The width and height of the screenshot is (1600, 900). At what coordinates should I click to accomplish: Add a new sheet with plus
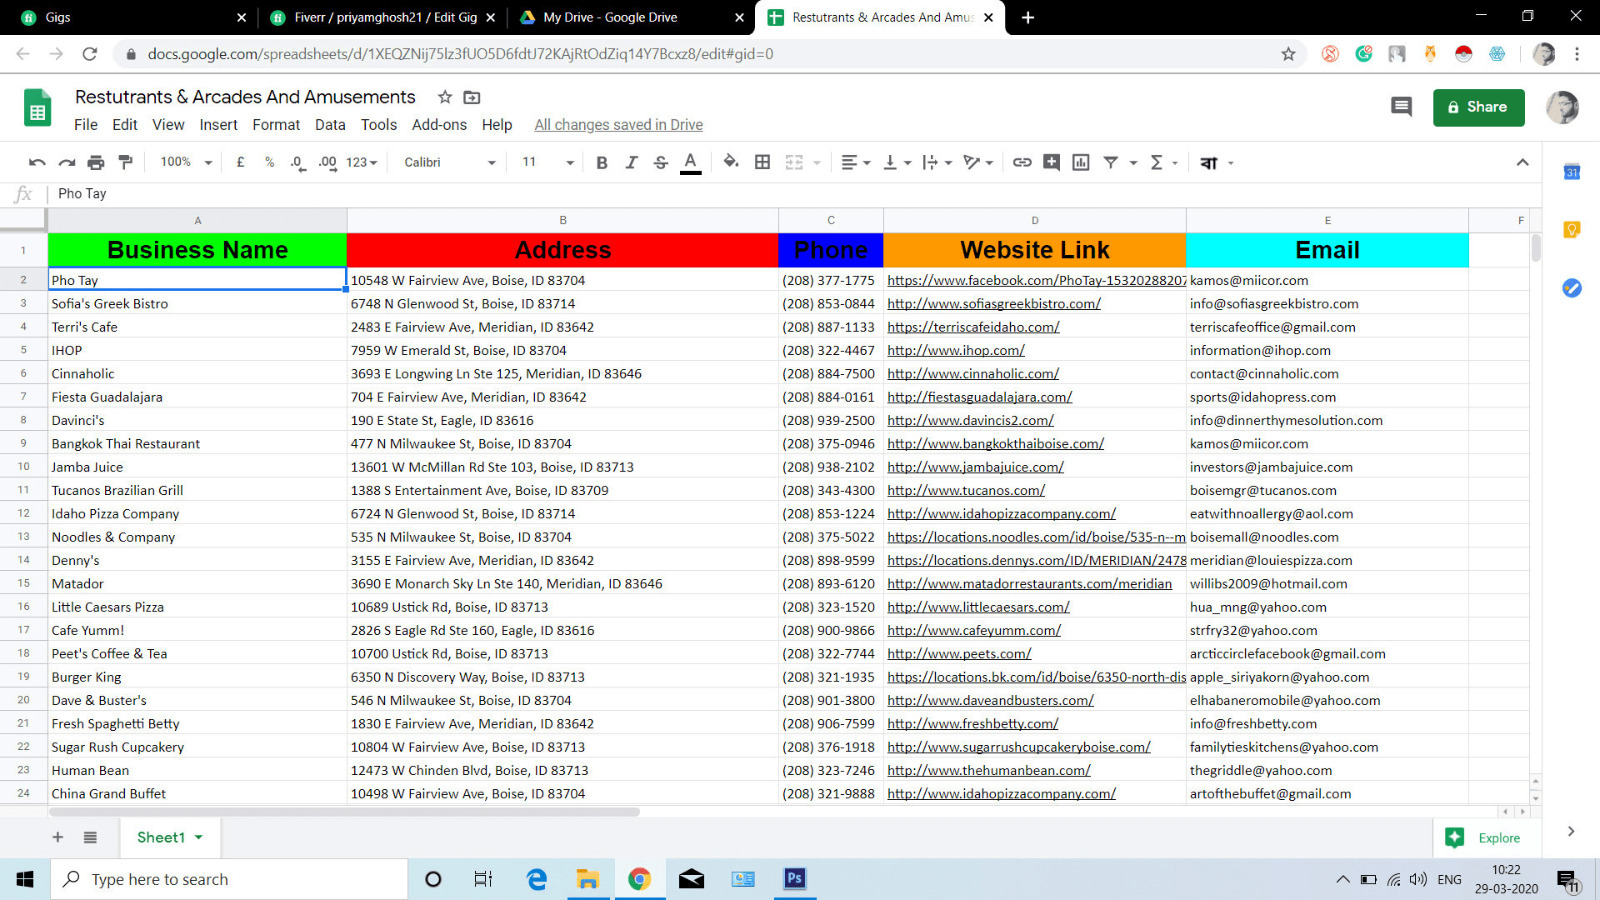click(57, 837)
